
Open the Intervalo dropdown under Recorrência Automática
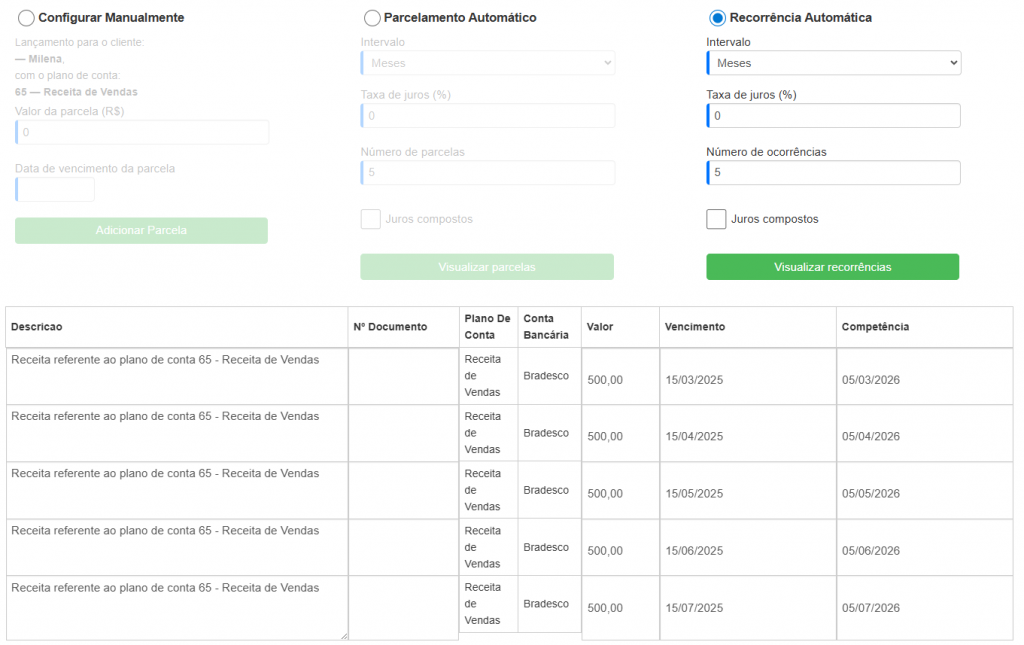point(833,63)
